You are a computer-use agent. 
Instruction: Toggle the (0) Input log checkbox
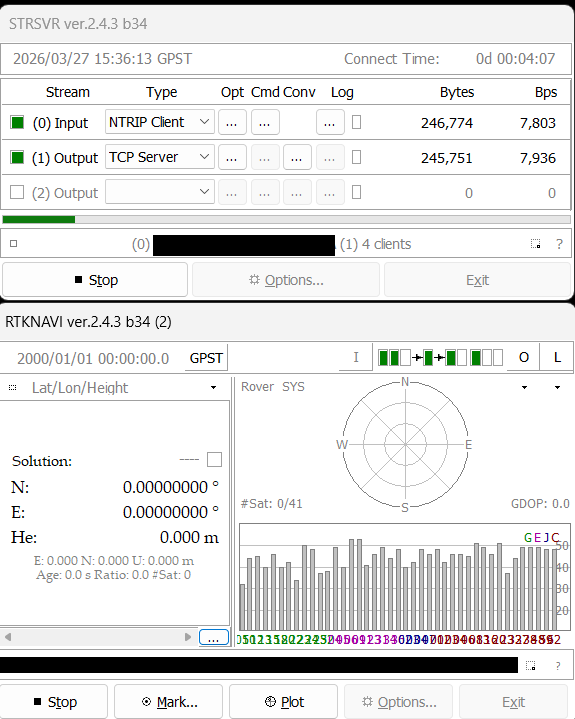pyautogui.click(x=356, y=122)
